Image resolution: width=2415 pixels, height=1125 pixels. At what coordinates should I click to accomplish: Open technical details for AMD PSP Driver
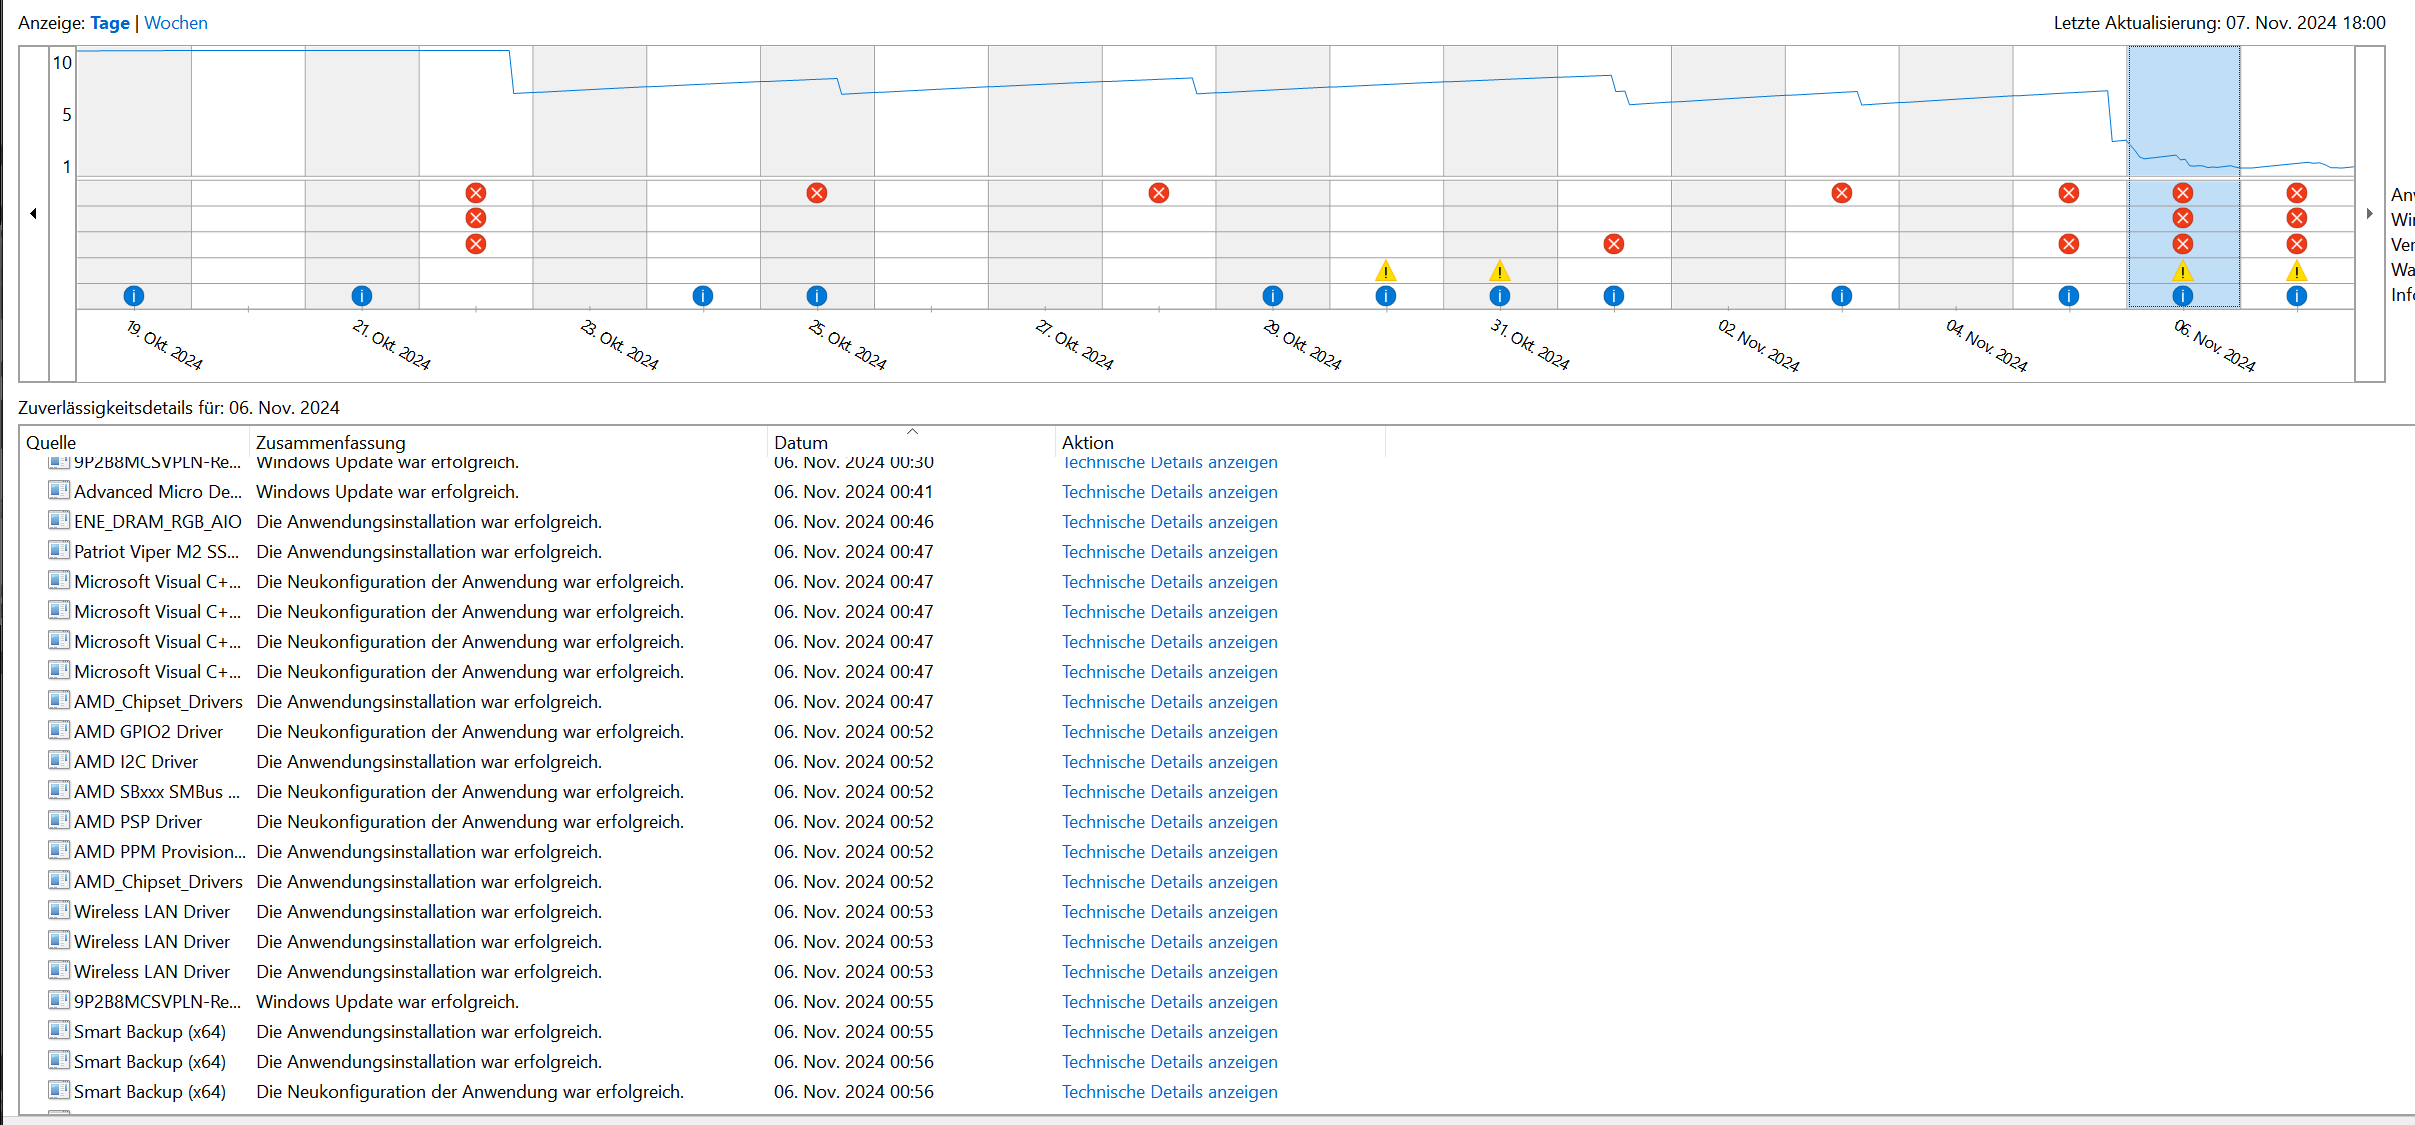pyautogui.click(x=1169, y=822)
